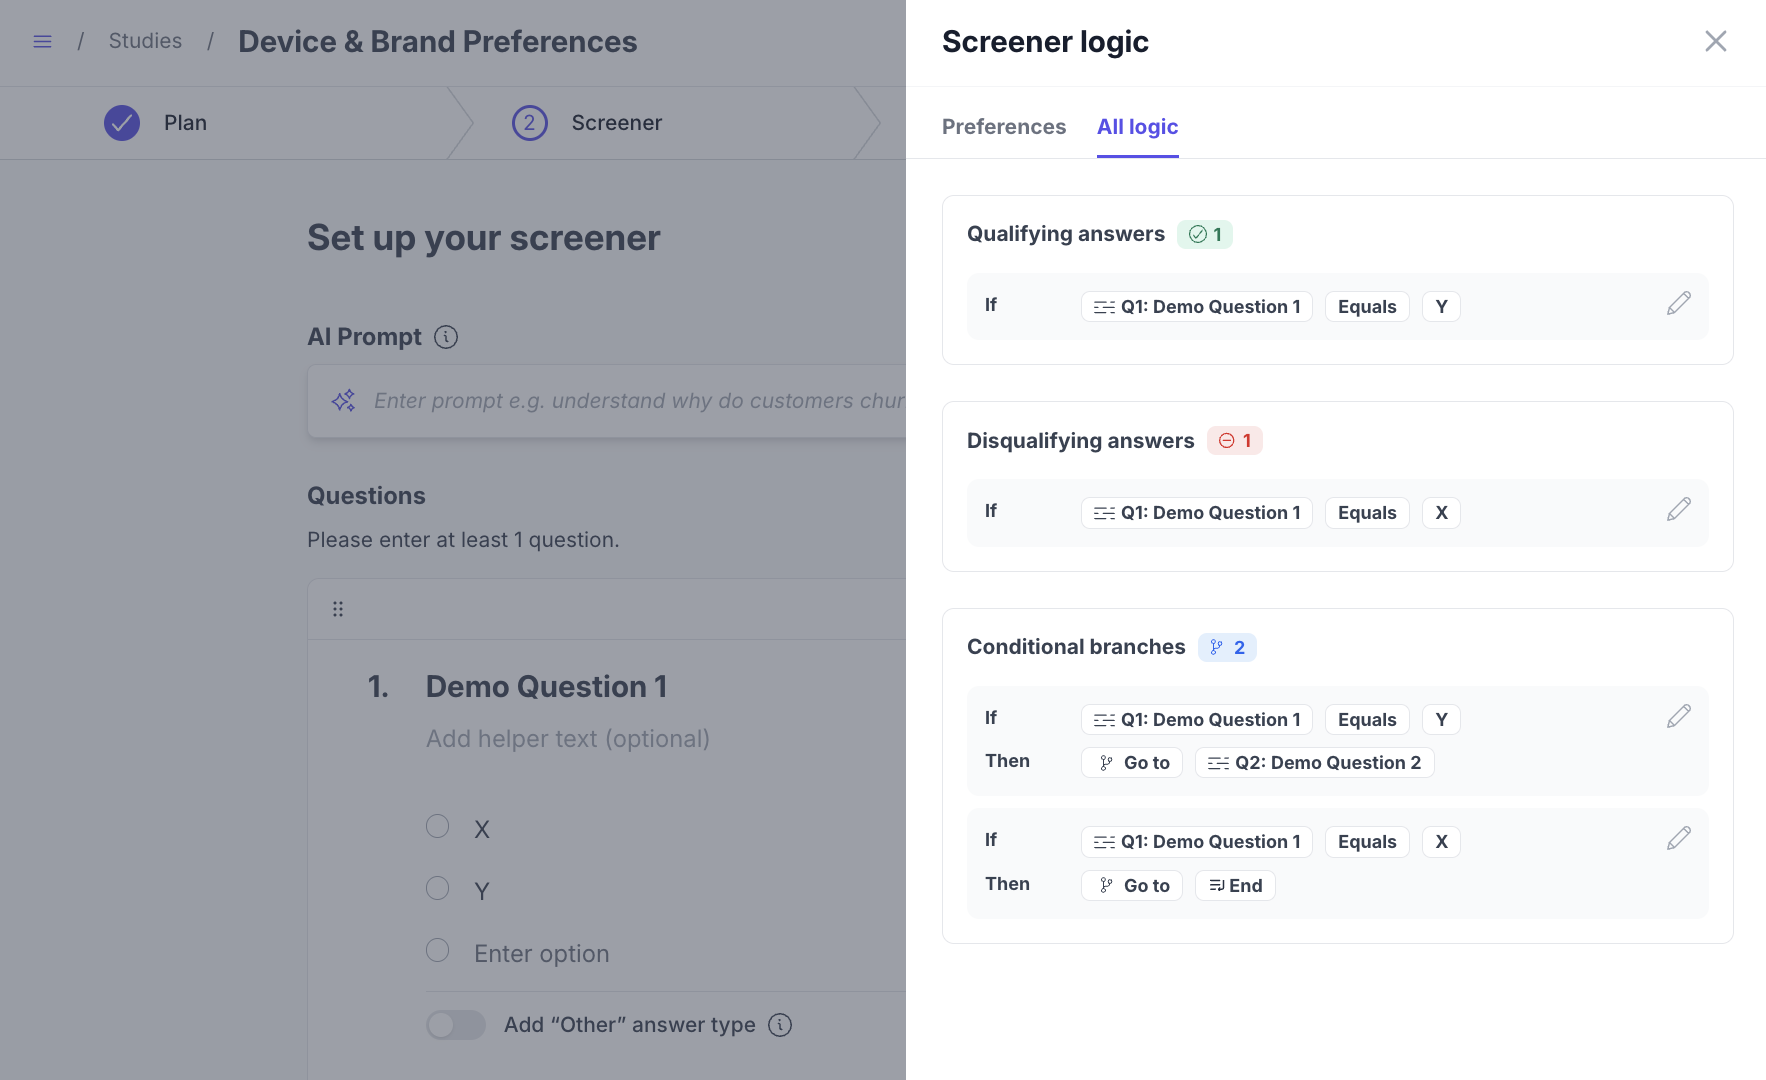The image size is (1766, 1080).
Task: Edit the Go to End branch rule
Action: pos(1678,839)
